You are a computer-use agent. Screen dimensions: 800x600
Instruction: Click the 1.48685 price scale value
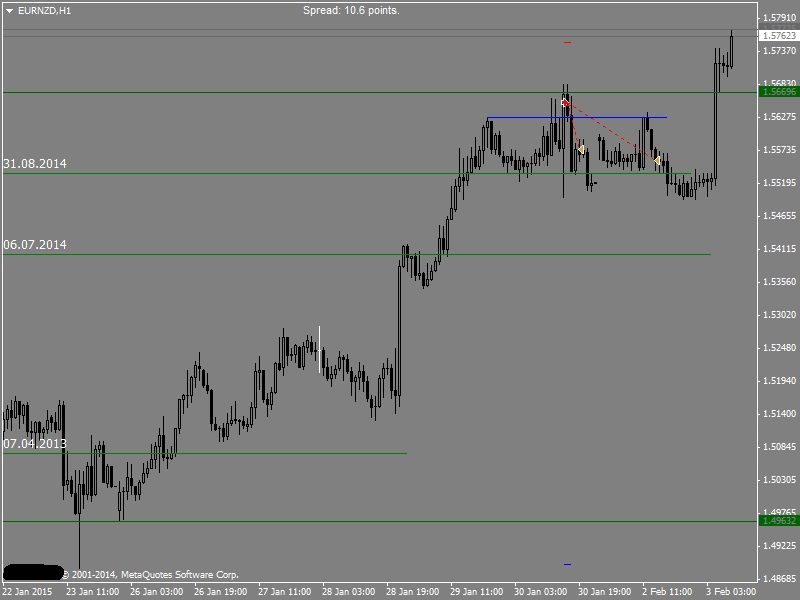point(779,579)
